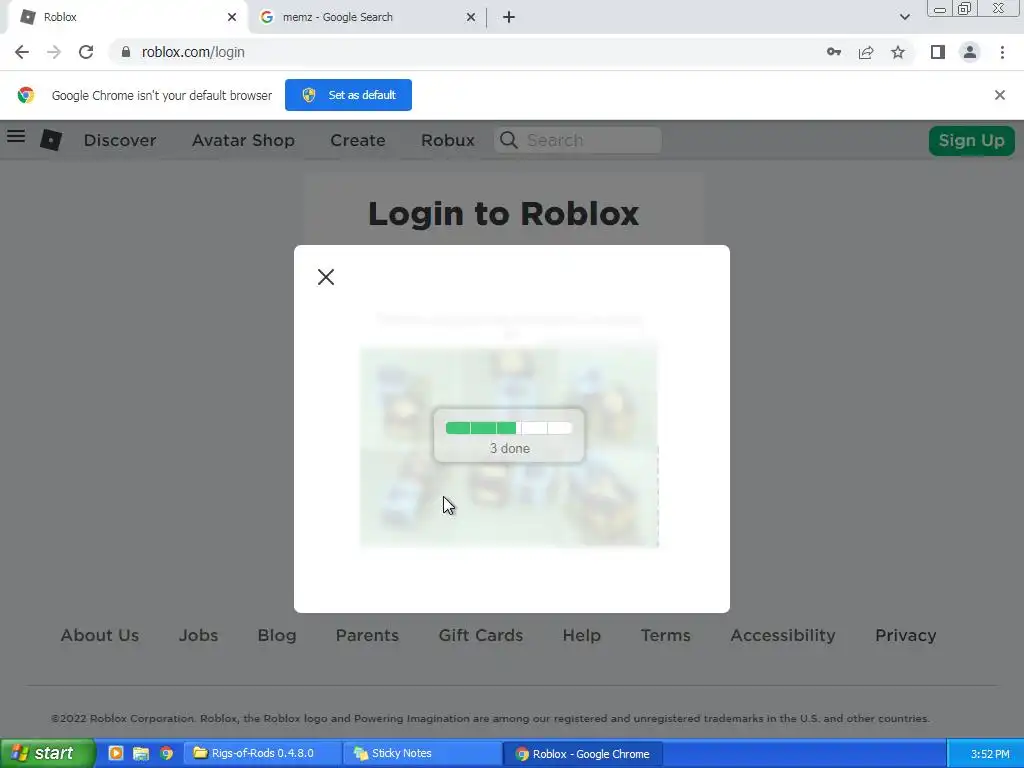Expand the tab search chevron

[904, 17]
